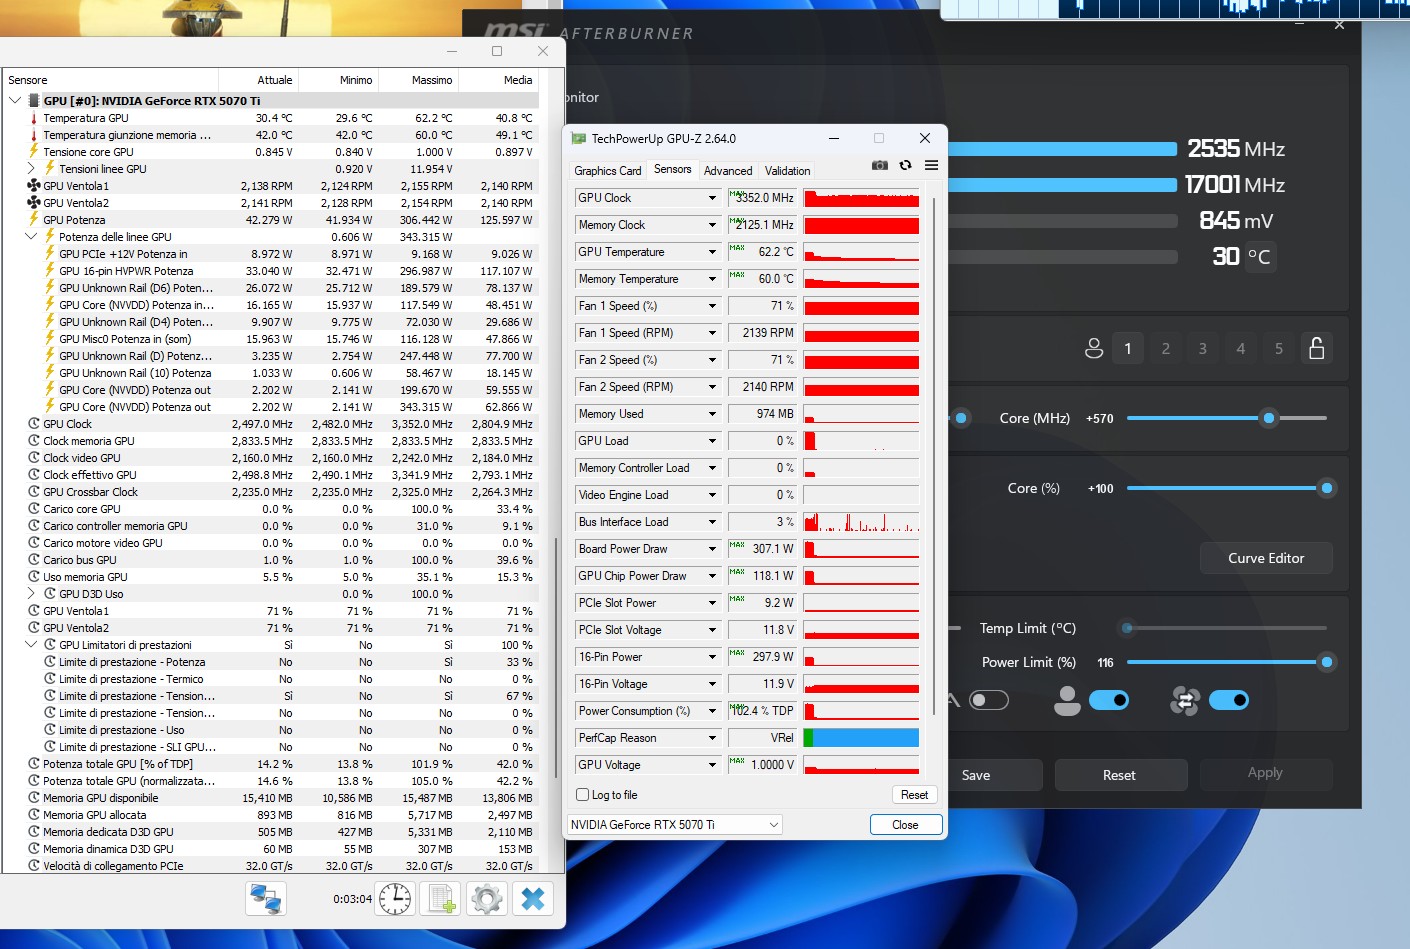Click the Attuale column header in HWiNFO
The height and width of the screenshot is (949, 1410).
tap(259, 80)
